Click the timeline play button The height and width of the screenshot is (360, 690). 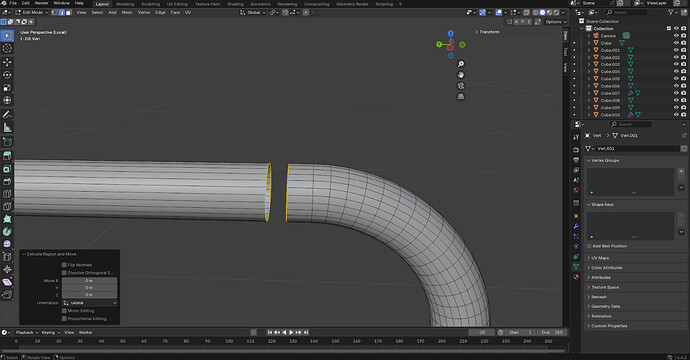pyautogui.click(x=291, y=332)
